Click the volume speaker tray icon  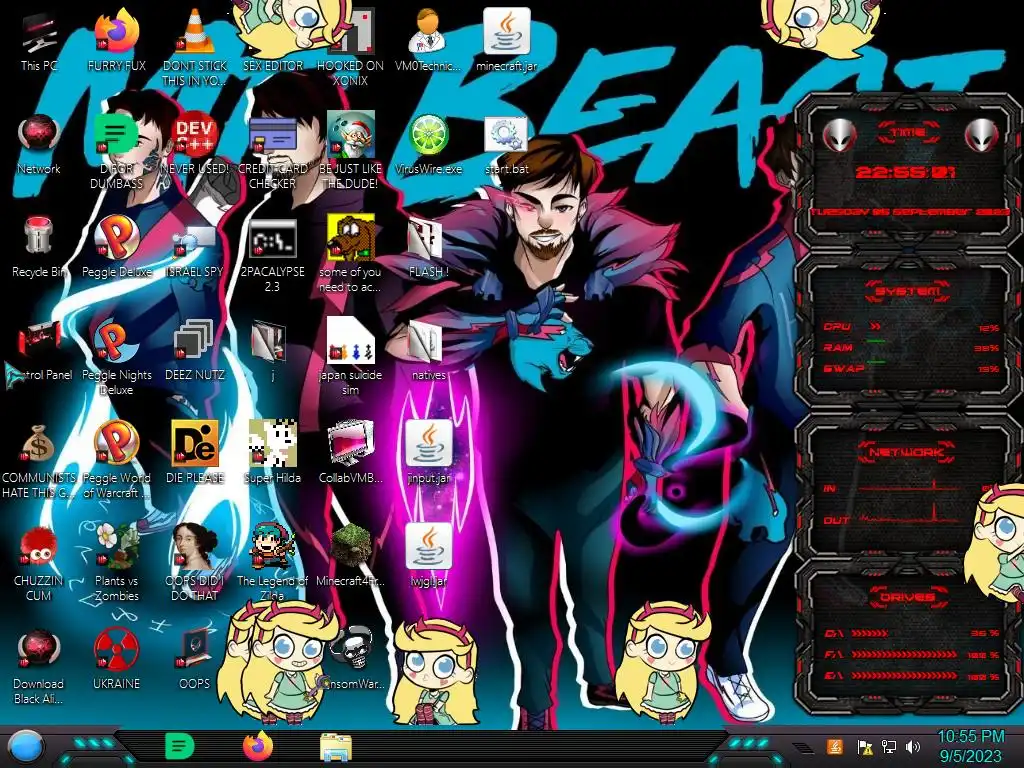913,746
